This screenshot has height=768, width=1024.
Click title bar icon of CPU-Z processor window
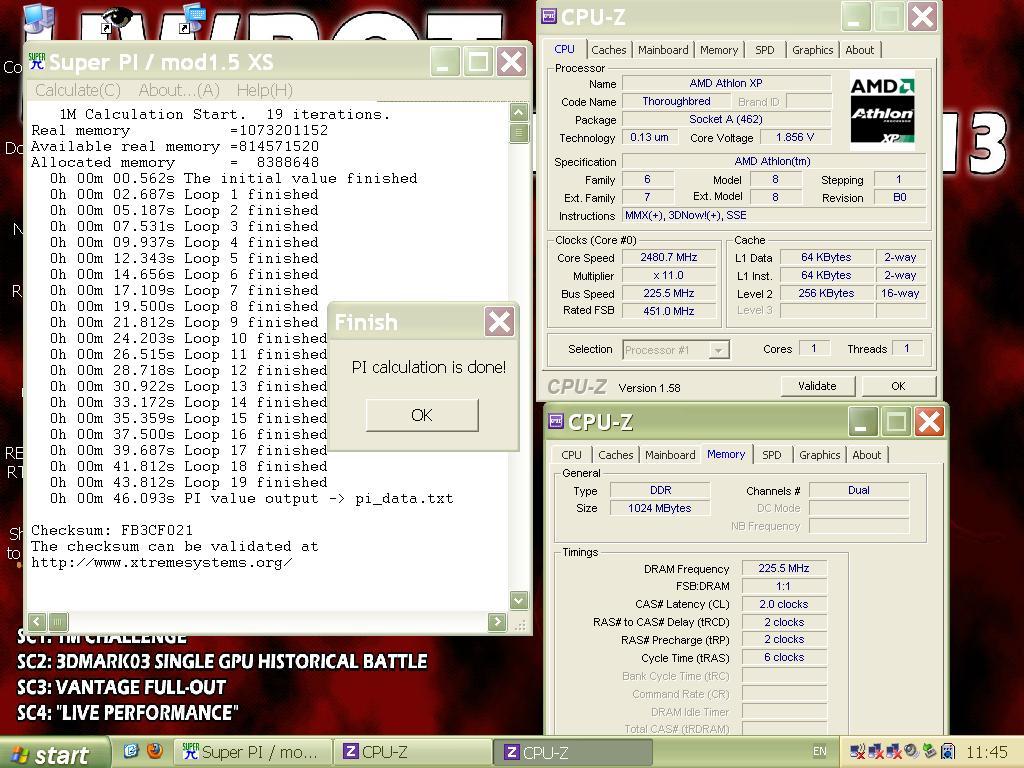pyautogui.click(x=549, y=17)
